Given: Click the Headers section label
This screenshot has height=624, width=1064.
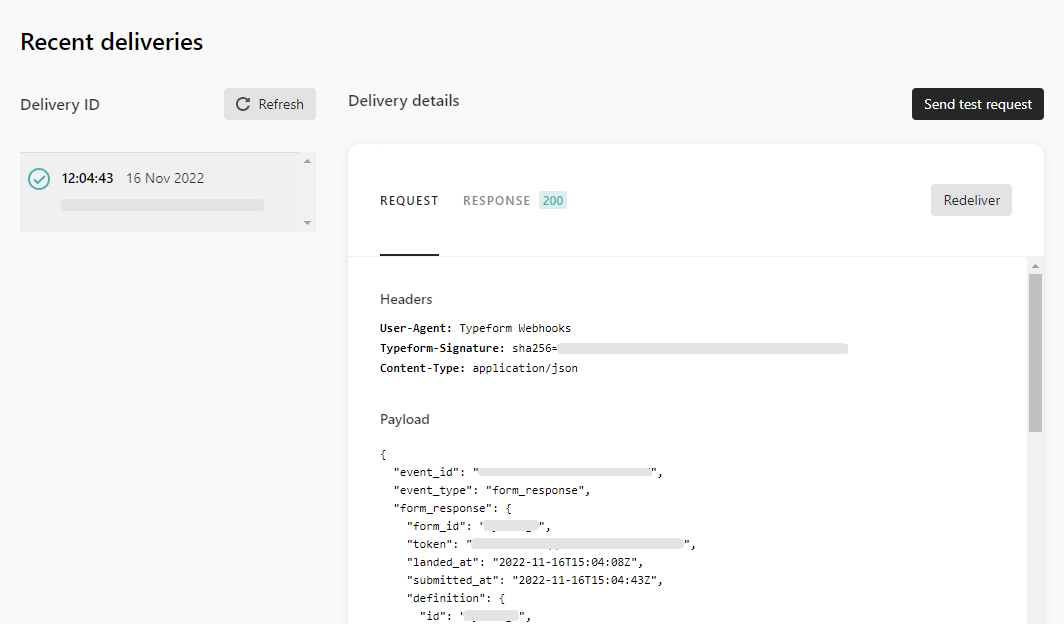Looking at the screenshot, I should (404, 298).
